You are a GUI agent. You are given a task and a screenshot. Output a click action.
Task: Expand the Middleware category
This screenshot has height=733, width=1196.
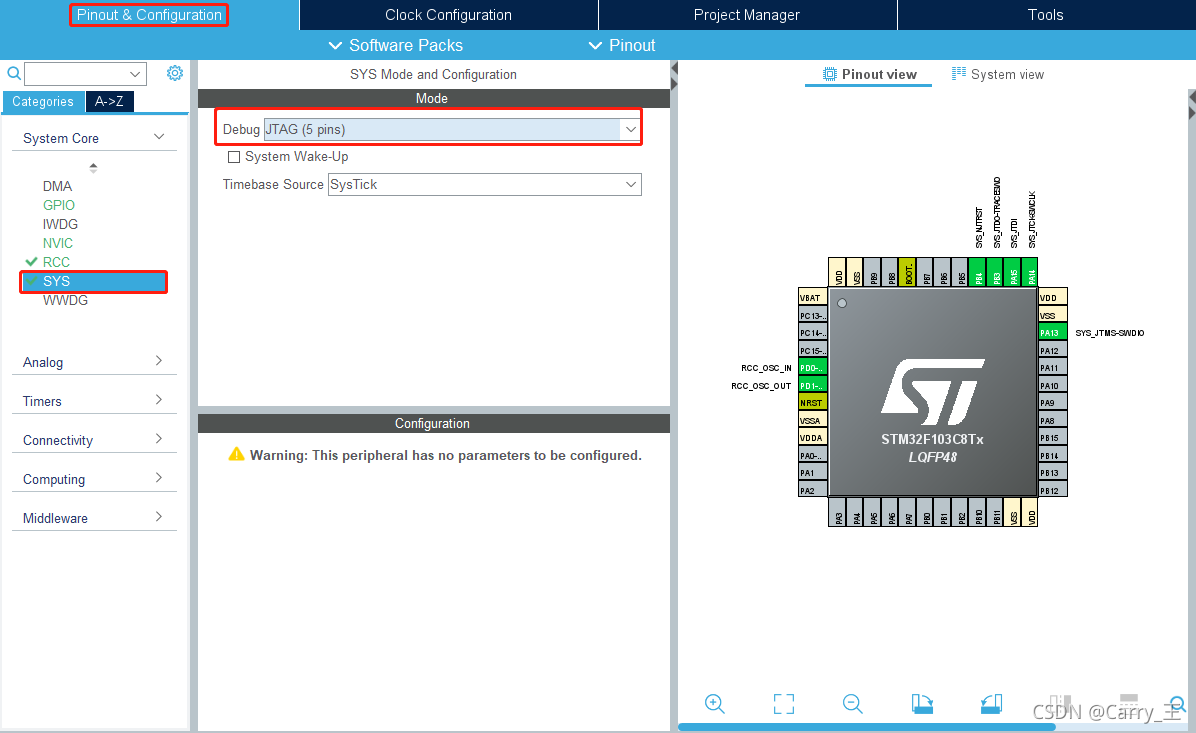click(159, 516)
